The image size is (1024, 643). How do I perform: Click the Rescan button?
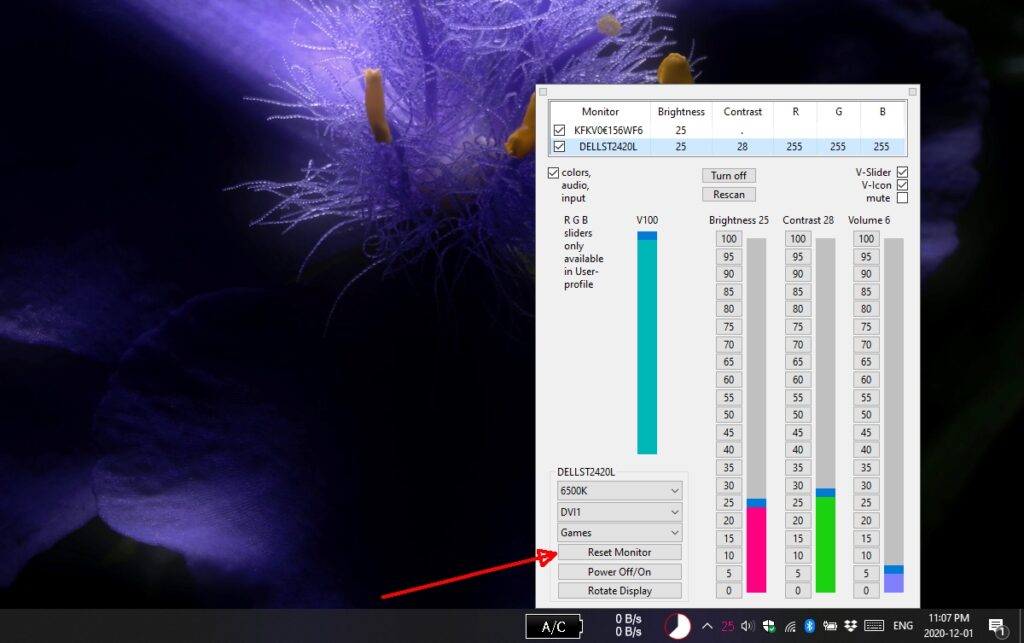pos(728,193)
